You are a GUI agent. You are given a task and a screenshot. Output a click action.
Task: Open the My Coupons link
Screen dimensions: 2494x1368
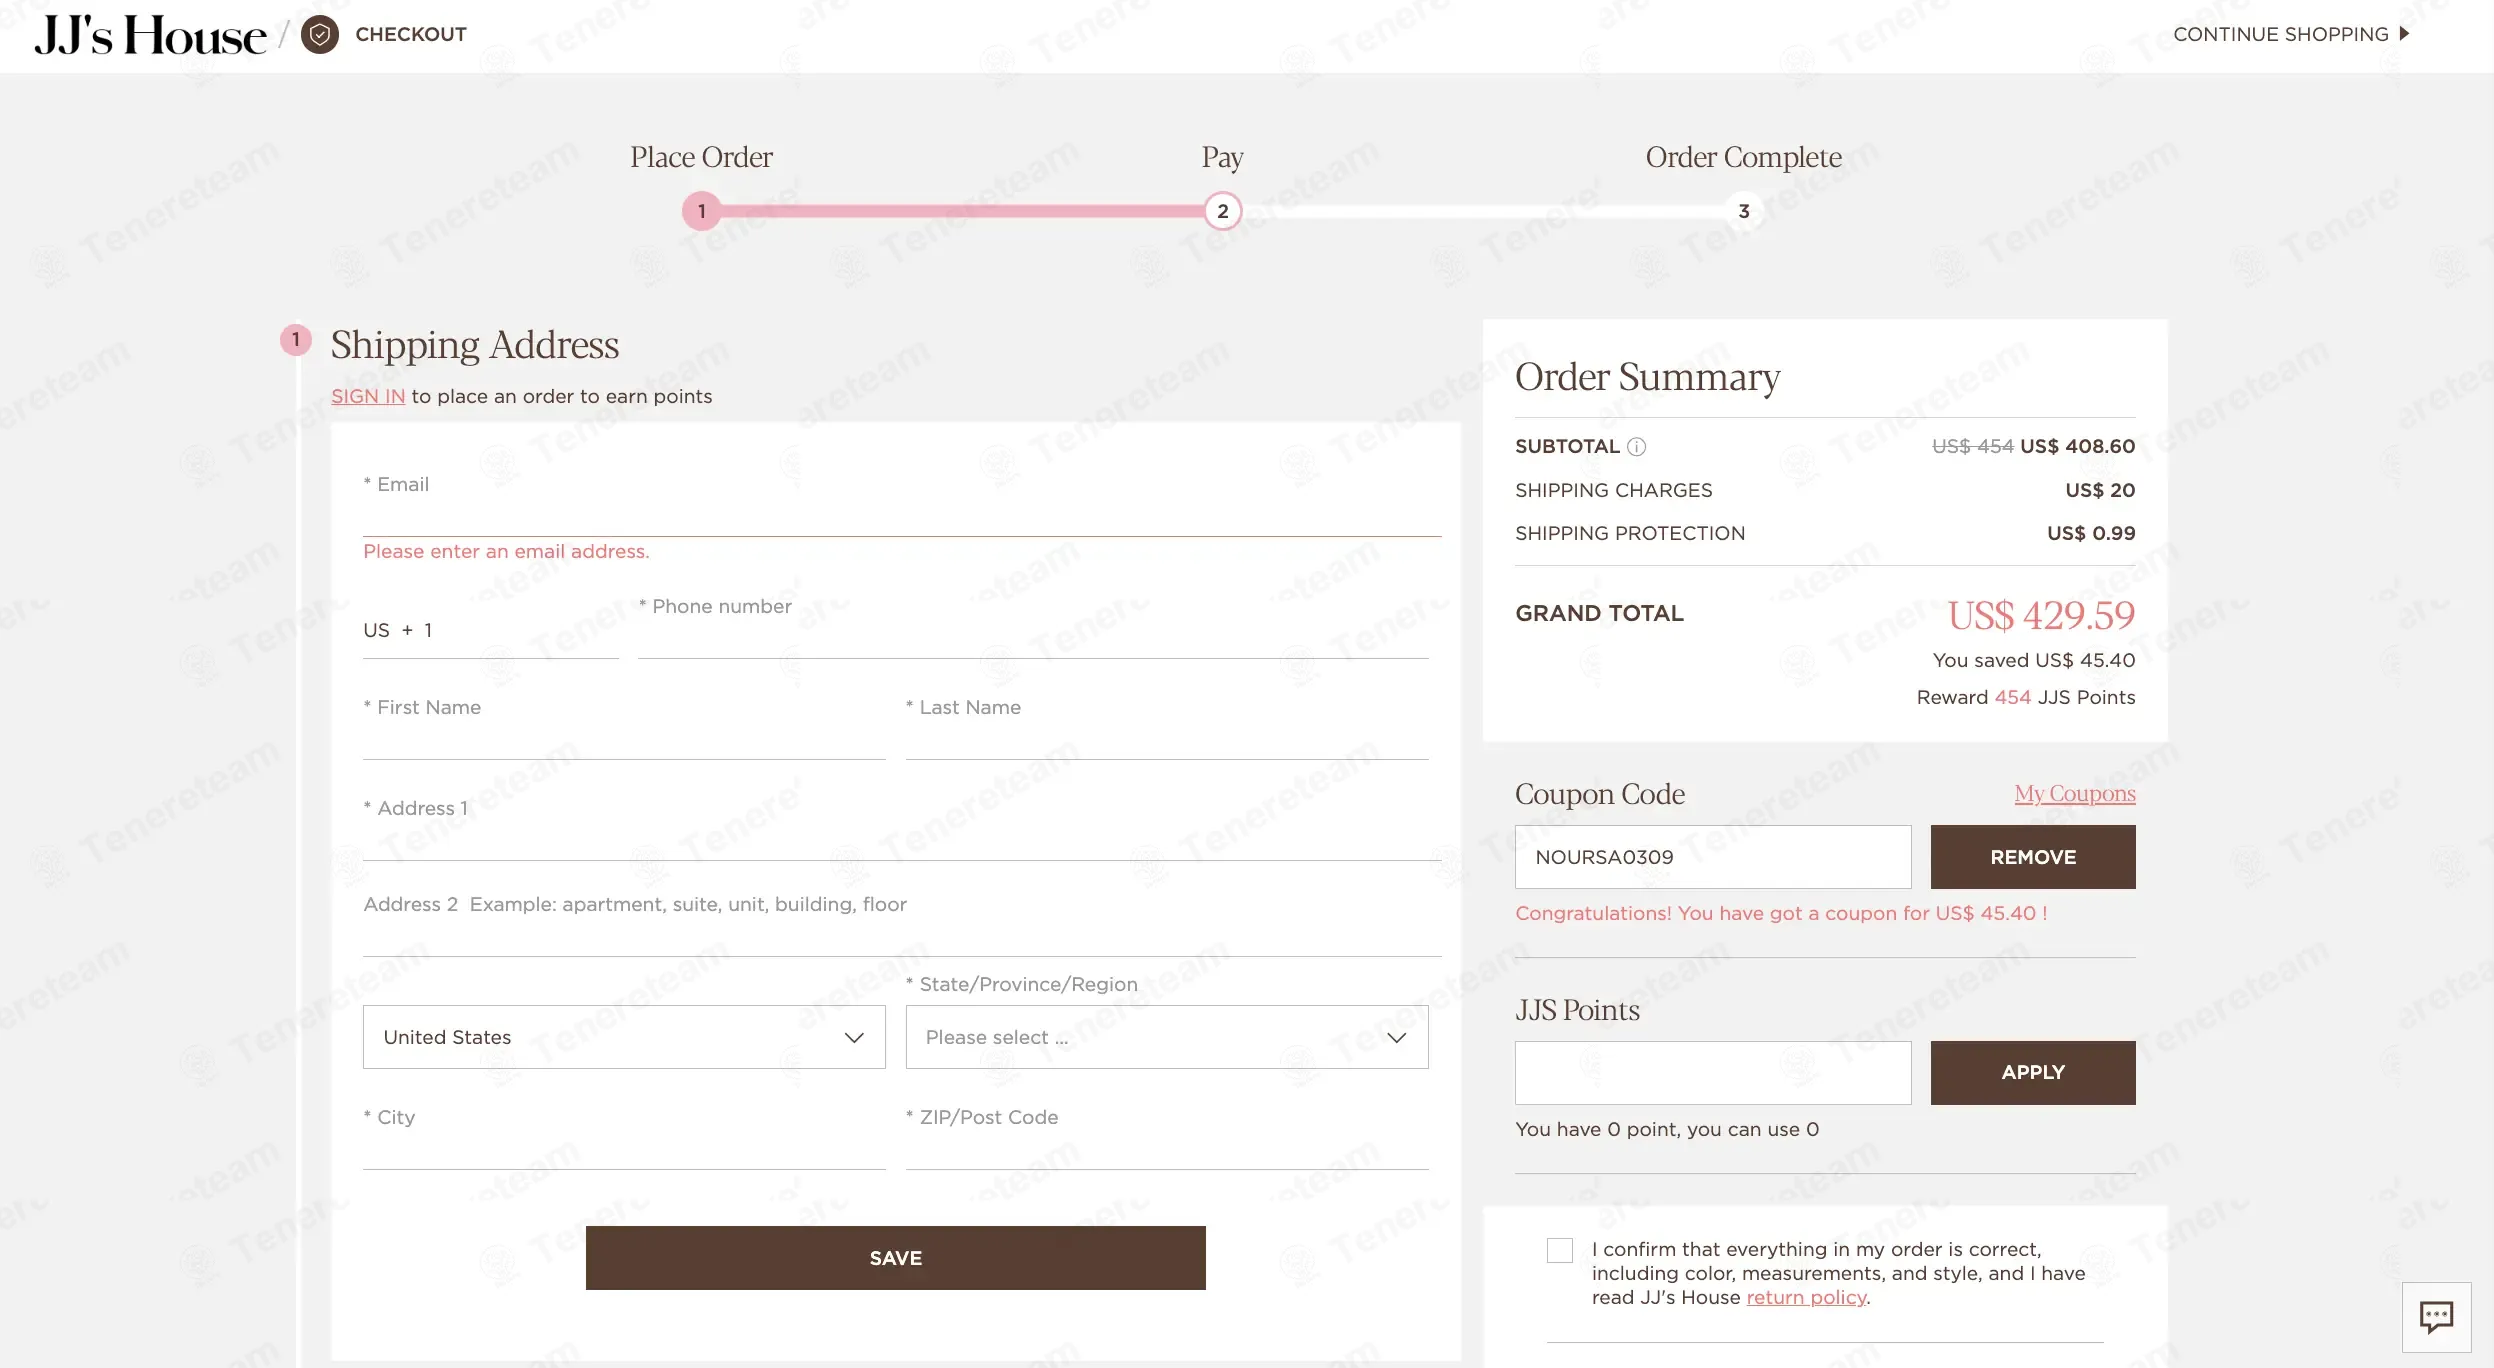(2074, 794)
